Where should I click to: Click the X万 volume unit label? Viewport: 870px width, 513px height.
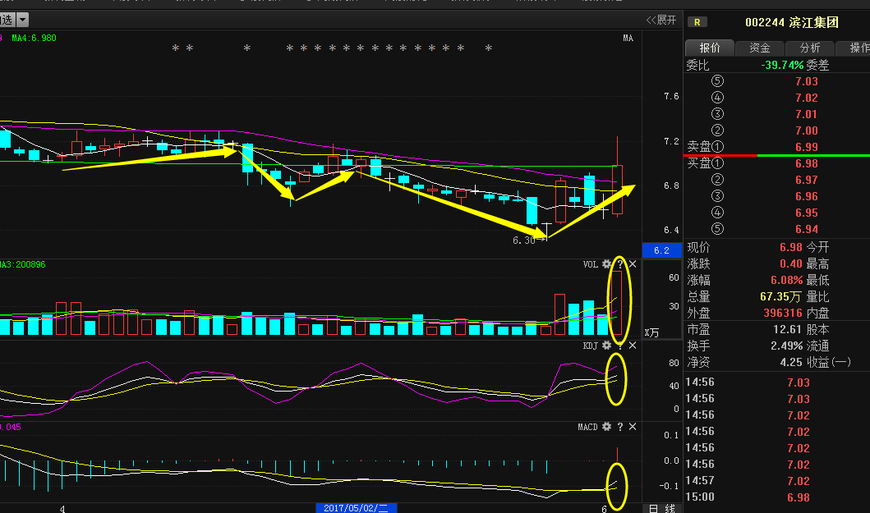point(652,332)
